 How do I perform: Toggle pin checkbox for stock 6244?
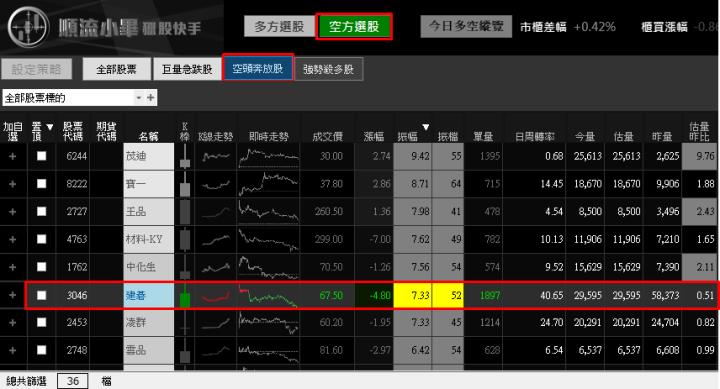point(41,156)
